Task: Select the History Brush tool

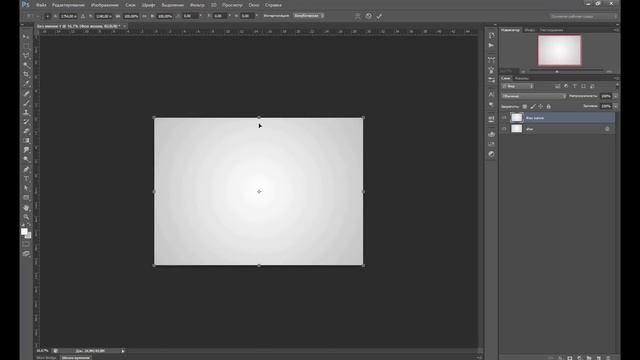Action: click(26, 122)
